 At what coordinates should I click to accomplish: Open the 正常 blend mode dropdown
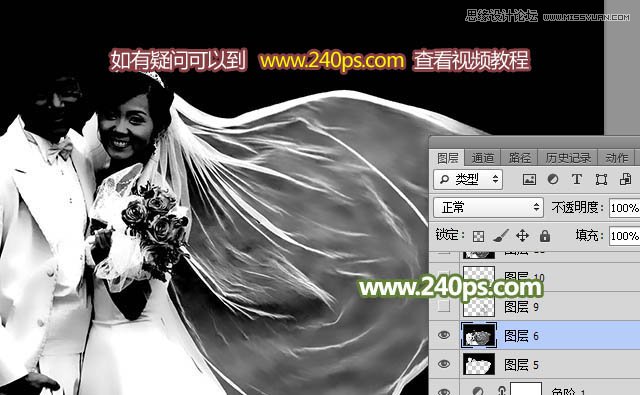tap(488, 207)
